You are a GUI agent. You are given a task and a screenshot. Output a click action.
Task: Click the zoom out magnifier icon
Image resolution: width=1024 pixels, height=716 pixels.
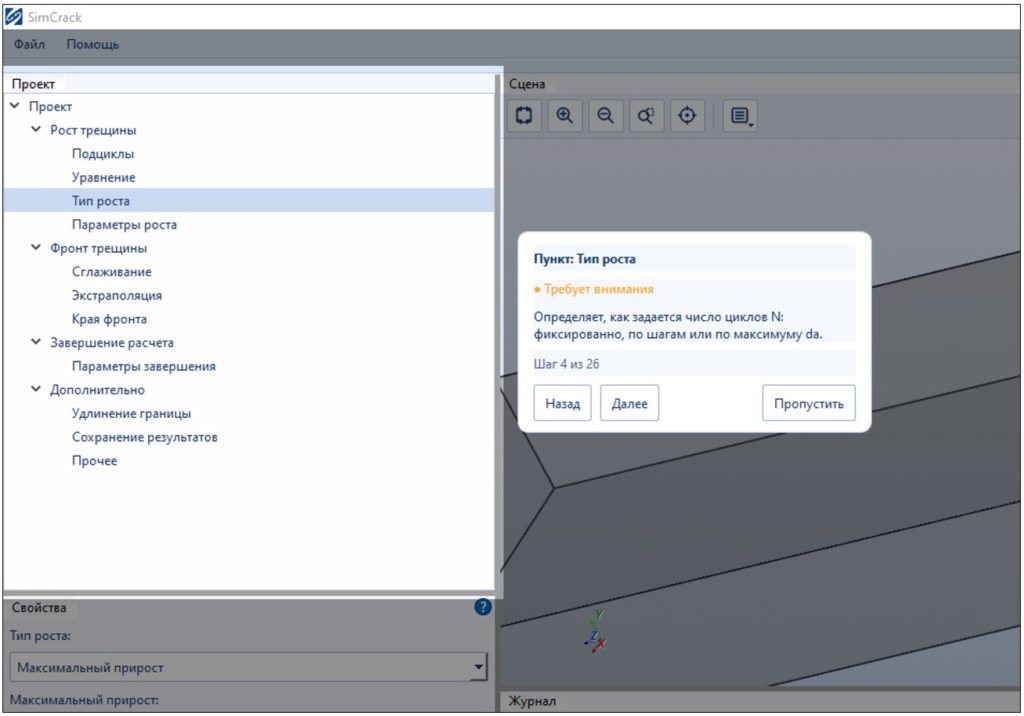[x=606, y=116]
